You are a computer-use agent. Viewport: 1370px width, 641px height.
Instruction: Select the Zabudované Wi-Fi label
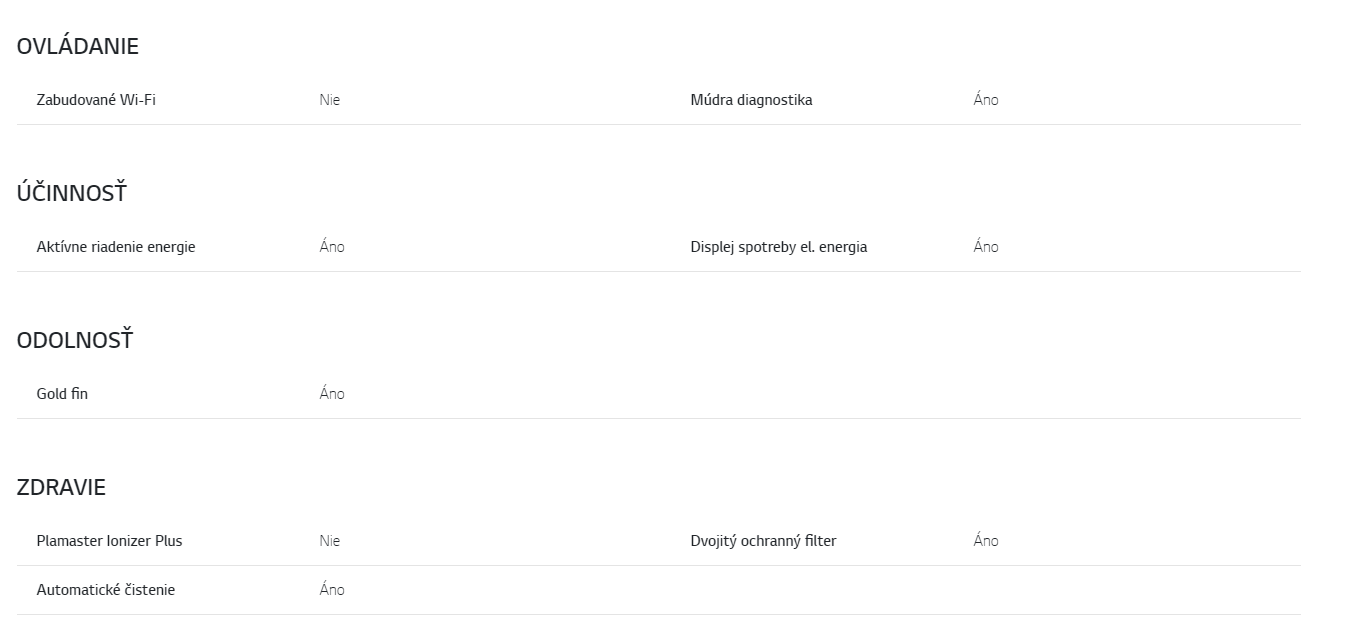96,100
